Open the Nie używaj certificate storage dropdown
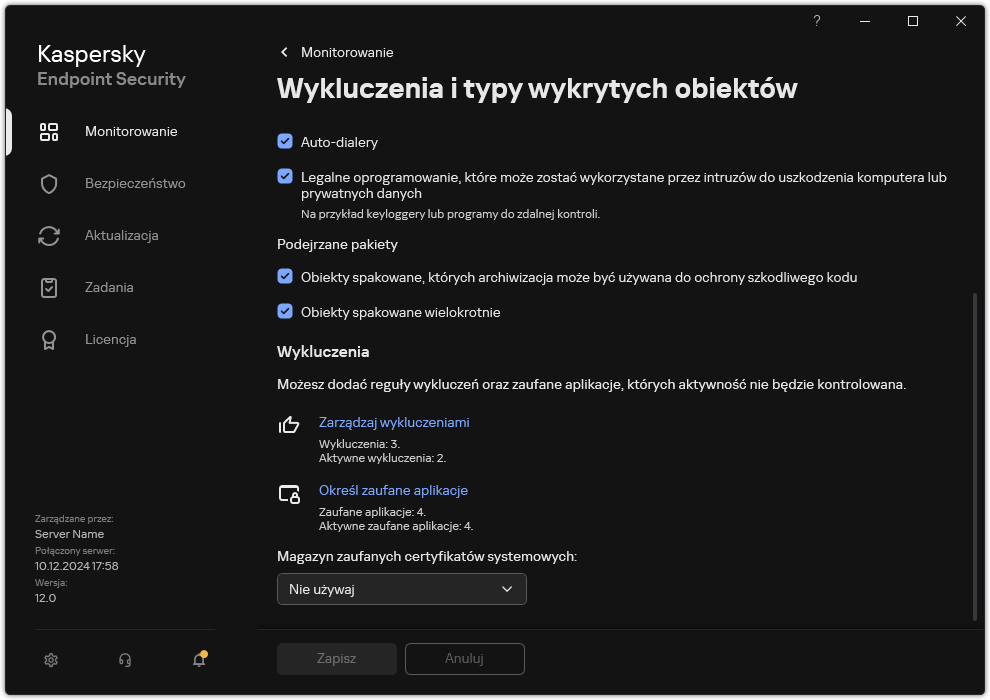This screenshot has height=700, width=990. pyautogui.click(x=401, y=589)
